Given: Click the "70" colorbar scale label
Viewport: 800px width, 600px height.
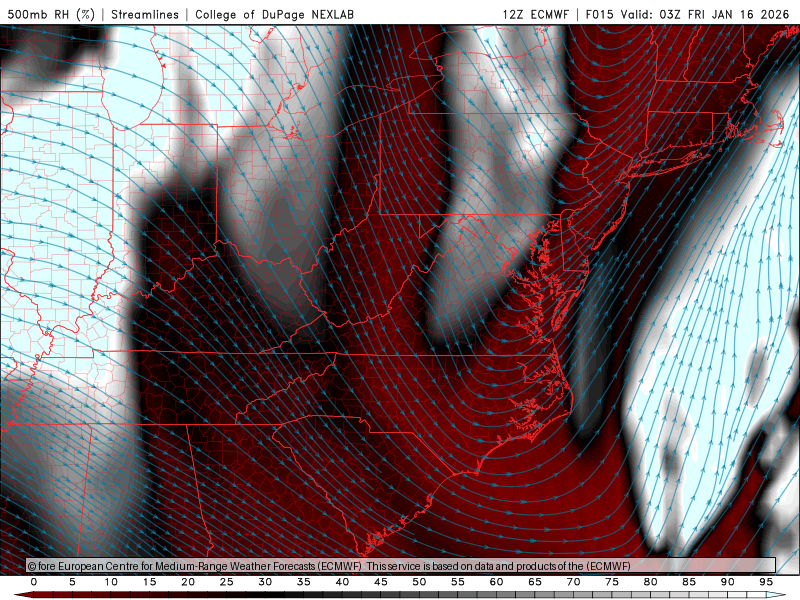Looking at the screenshot, I should point(573,582).
